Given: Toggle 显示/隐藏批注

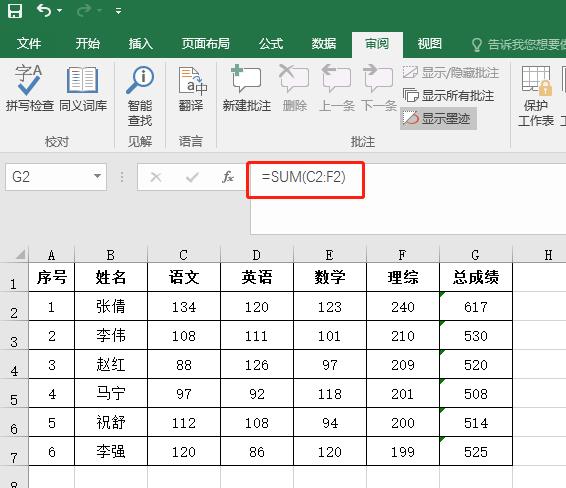Looking at the screenshot, I should [451, 73].
